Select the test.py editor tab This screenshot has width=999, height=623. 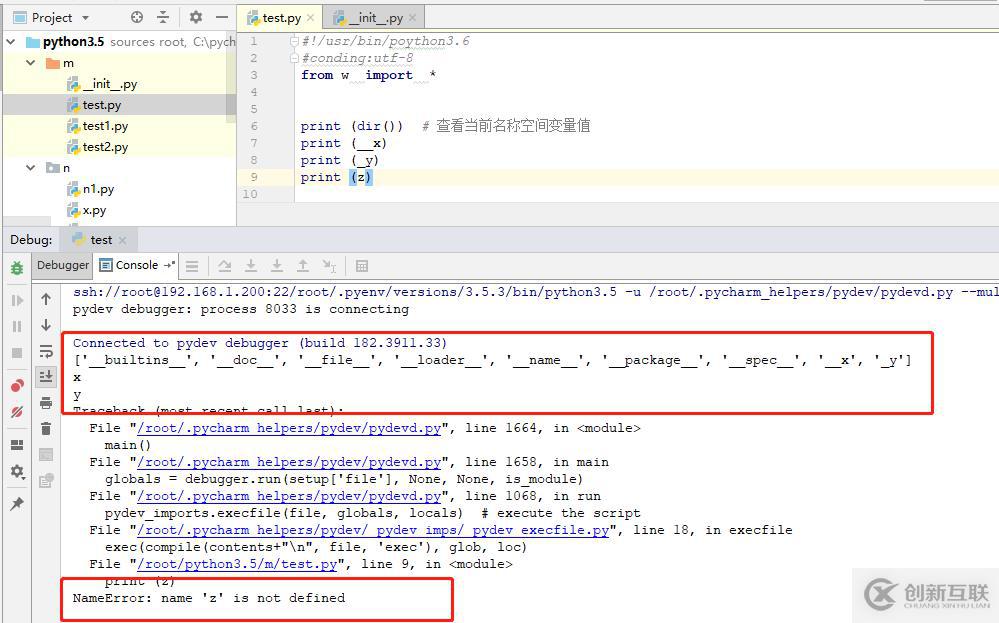pyautogui.click(x=280, y=18)
